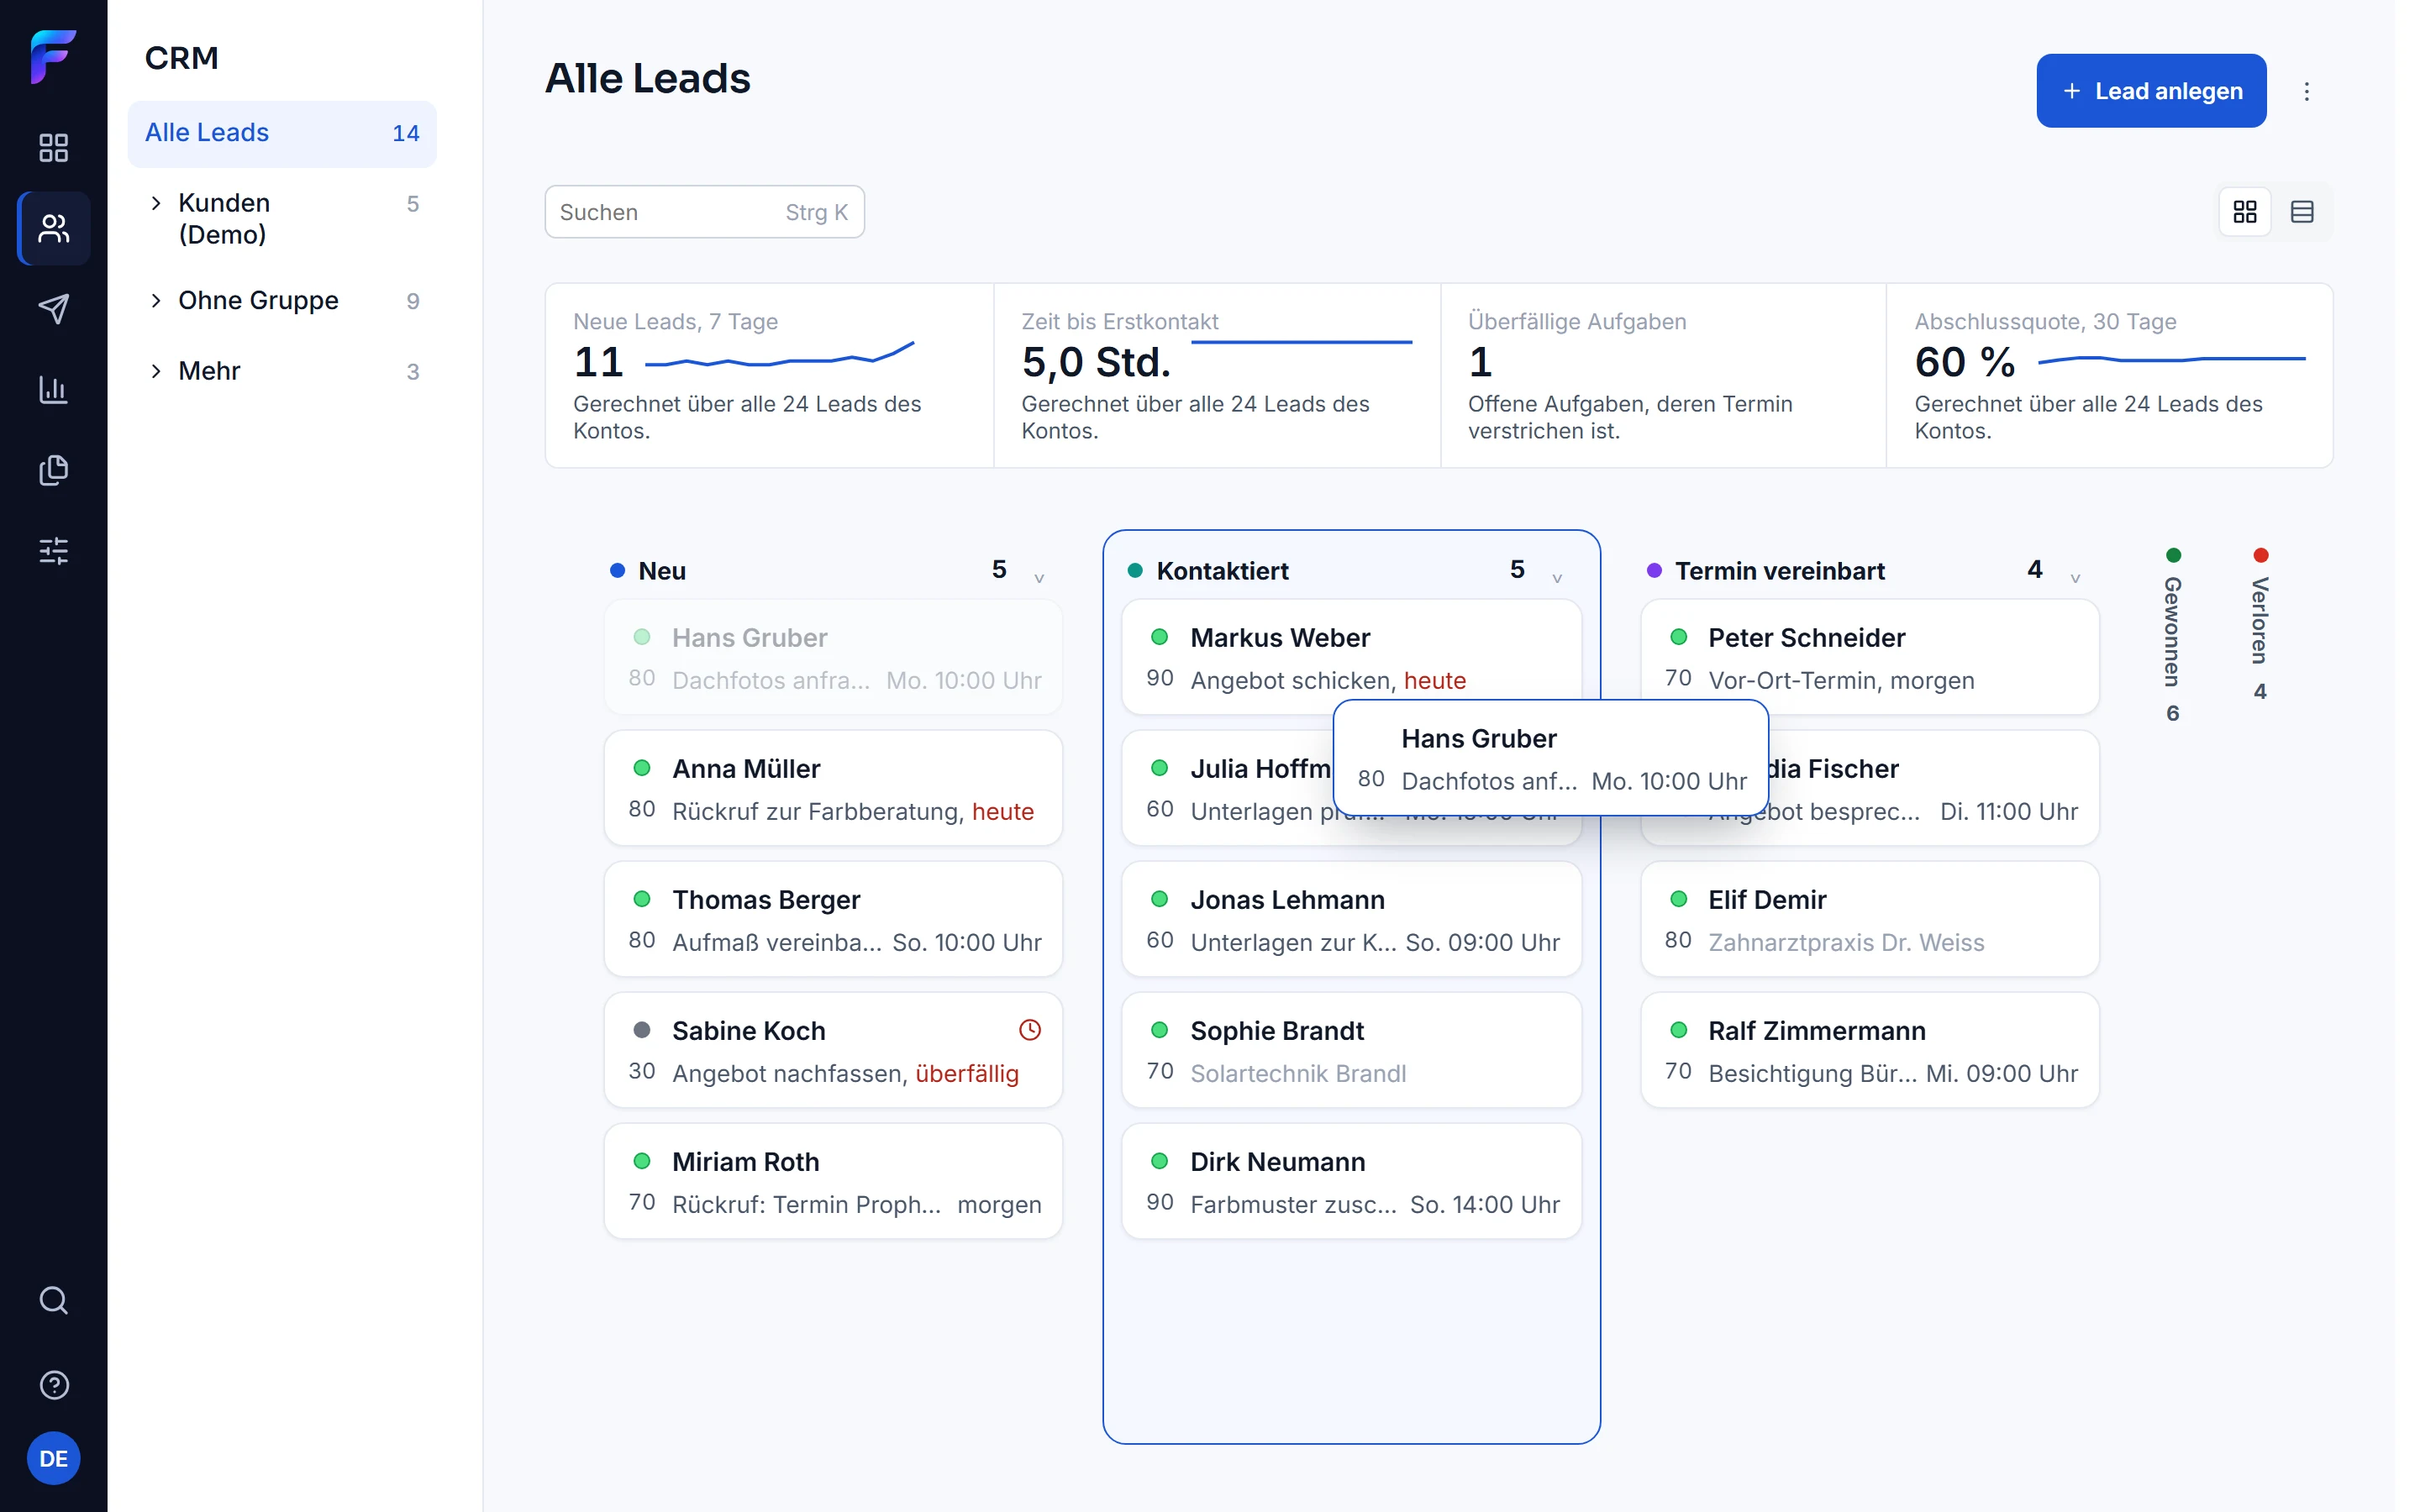
Task: Open the Sophie Brandt lead card
Action: click(1351, 1050)
